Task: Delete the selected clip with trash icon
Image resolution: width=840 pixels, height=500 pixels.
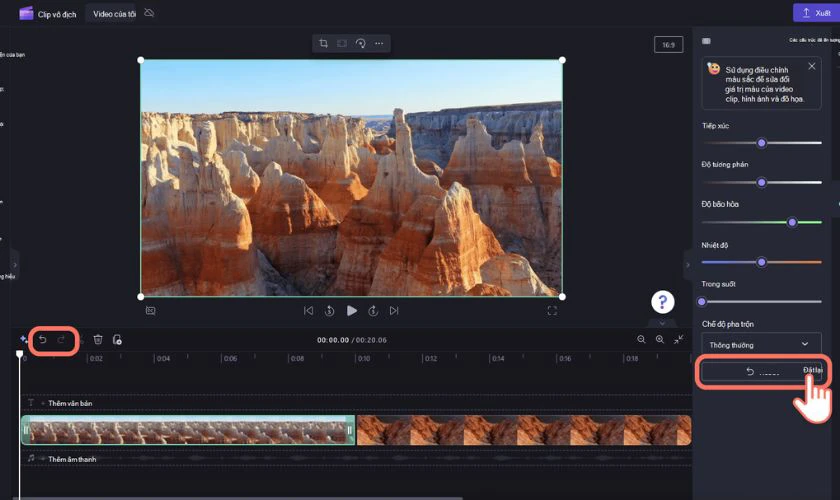Action: [98, 339]
